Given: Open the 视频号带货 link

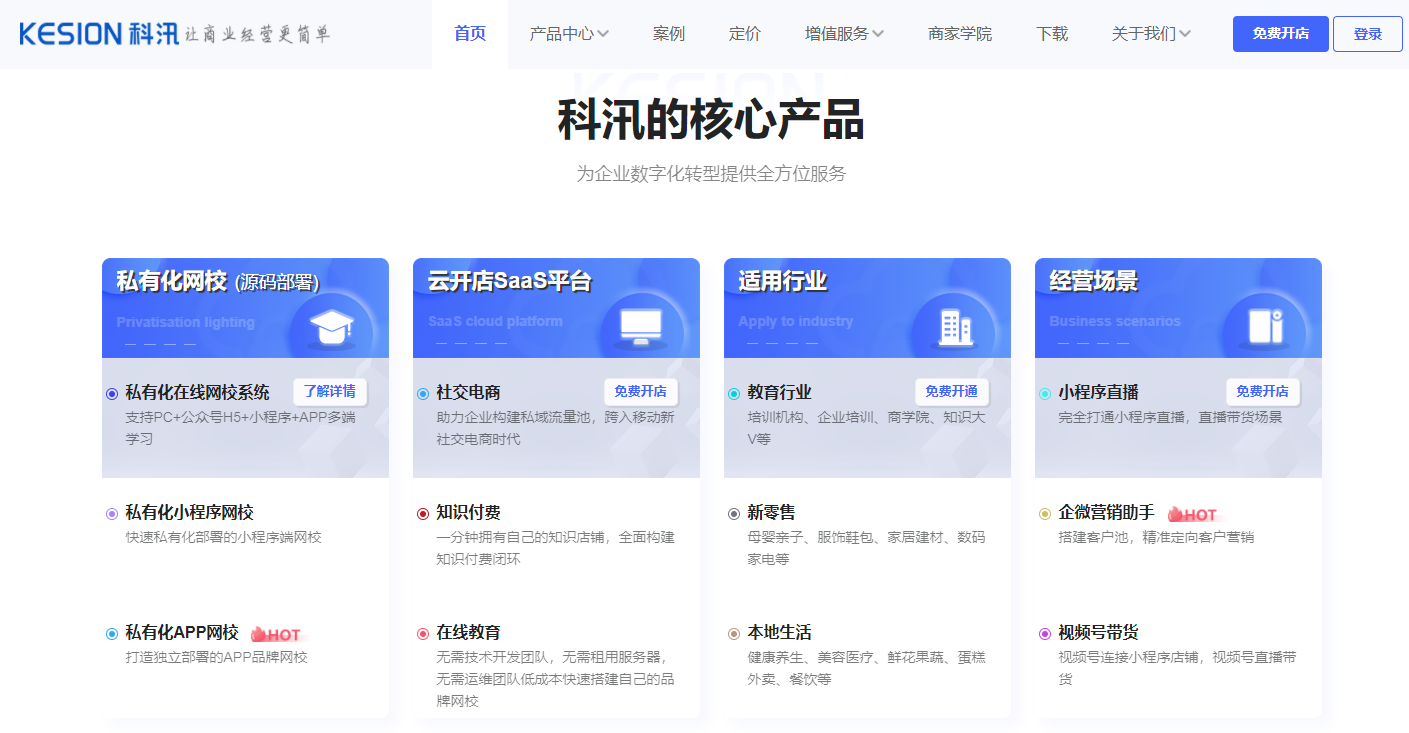Looking at the screenshot, I should click(x=1098, y=632).
